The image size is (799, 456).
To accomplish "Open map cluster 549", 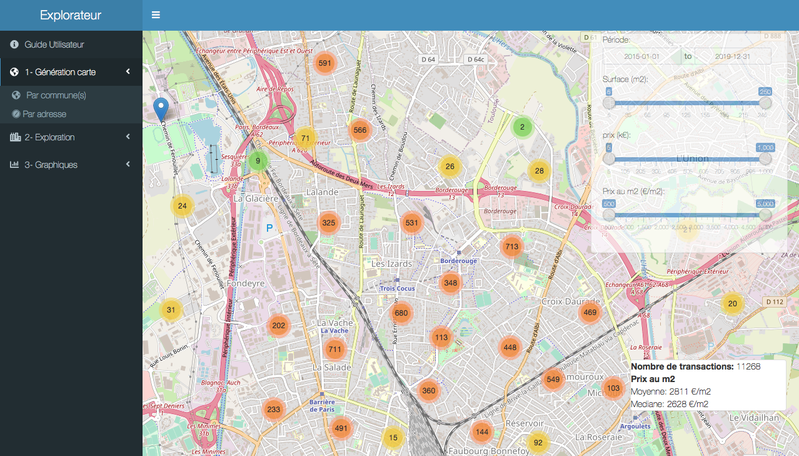I will 553,379.
